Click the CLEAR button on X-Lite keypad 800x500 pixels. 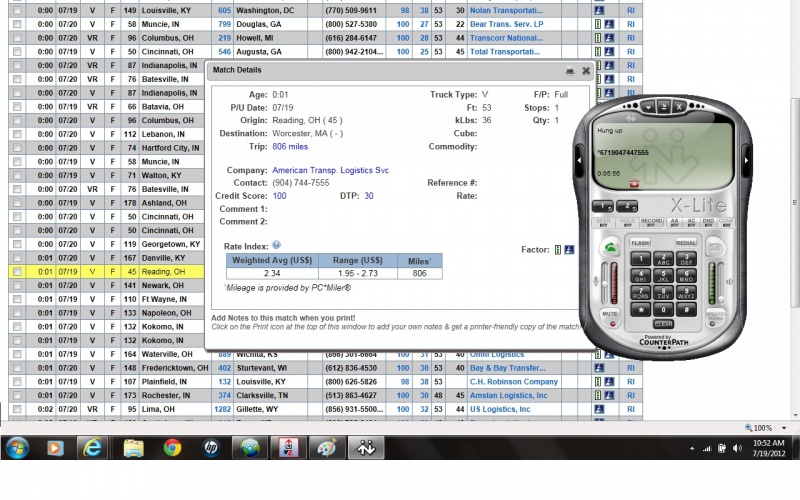tap(663, 324)
